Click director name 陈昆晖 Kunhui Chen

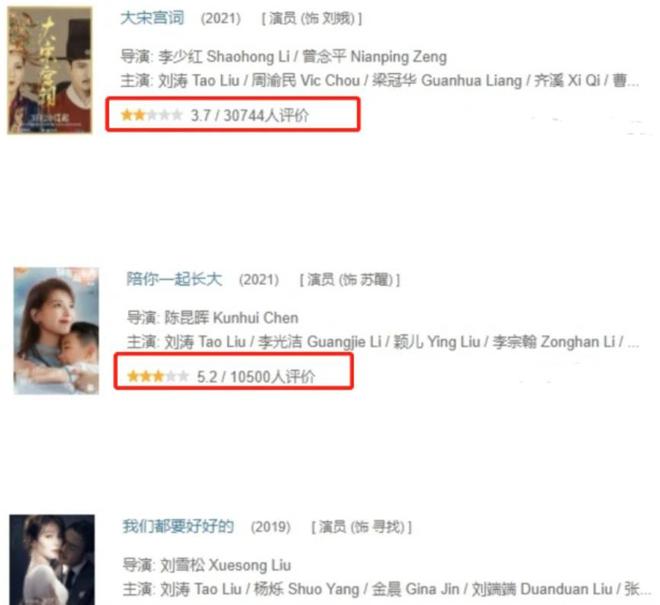232,318
